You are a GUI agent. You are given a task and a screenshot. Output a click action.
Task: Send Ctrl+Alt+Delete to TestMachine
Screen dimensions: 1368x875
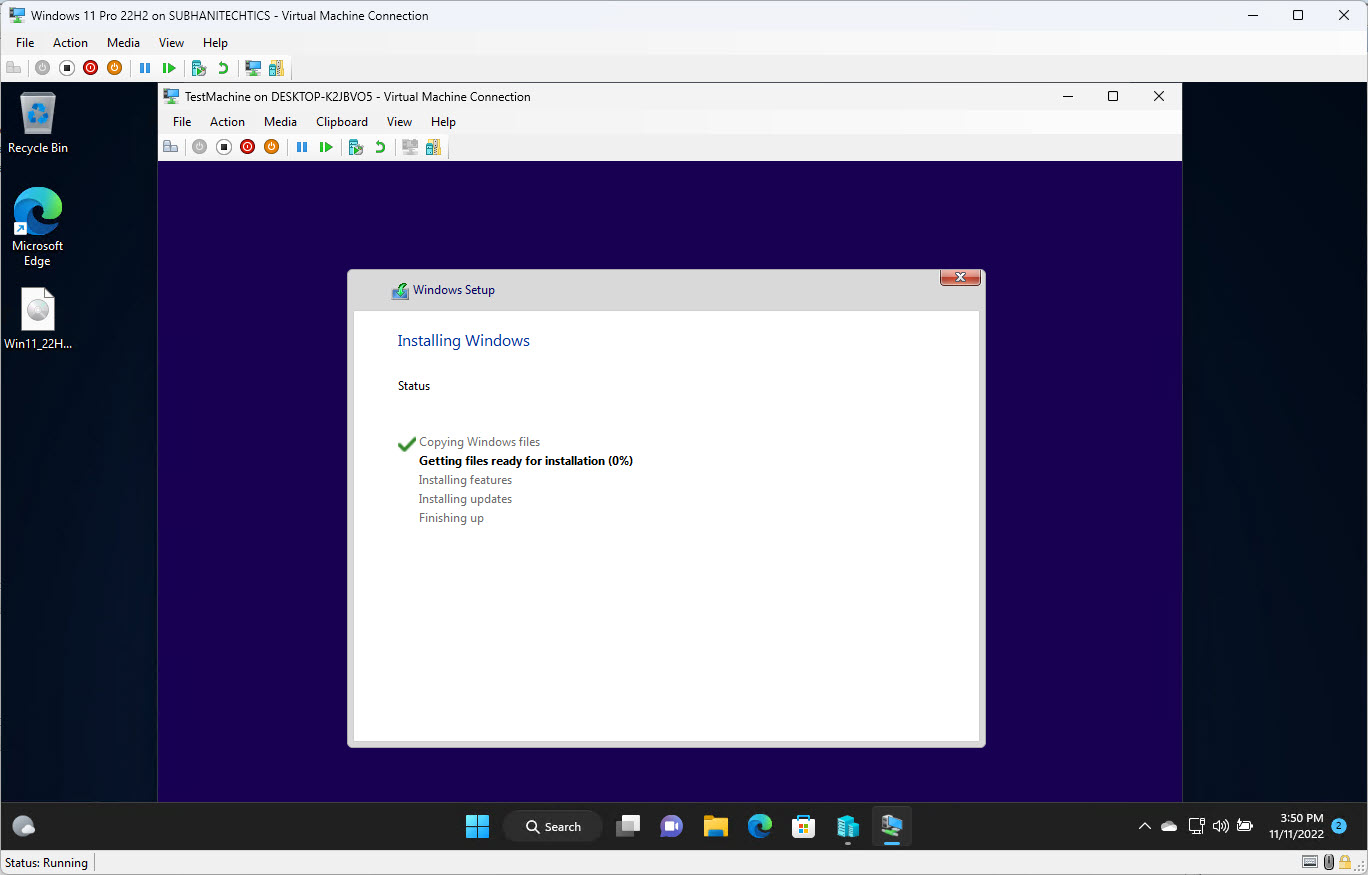tap(171, 146)
